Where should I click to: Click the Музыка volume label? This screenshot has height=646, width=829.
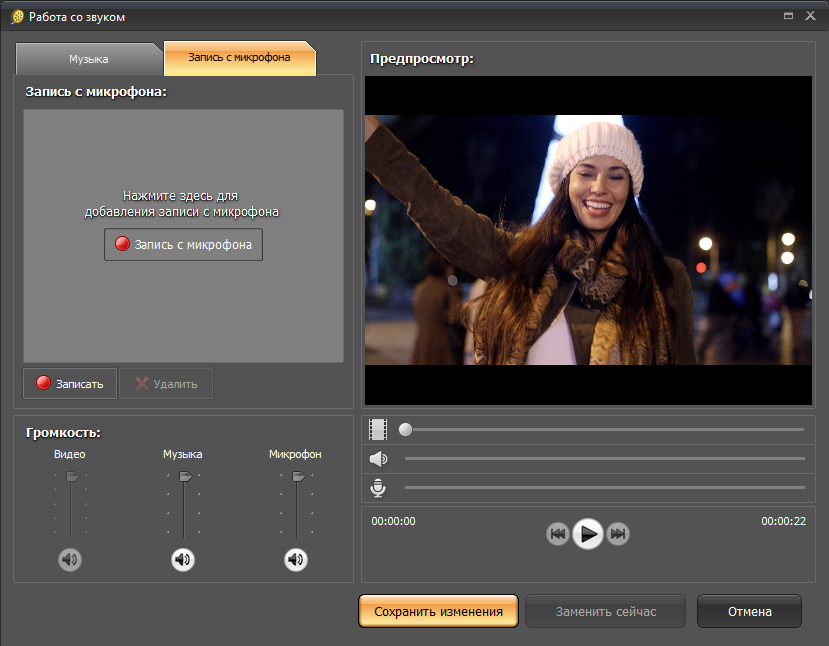pyautogui.click(x=182, y=454)
